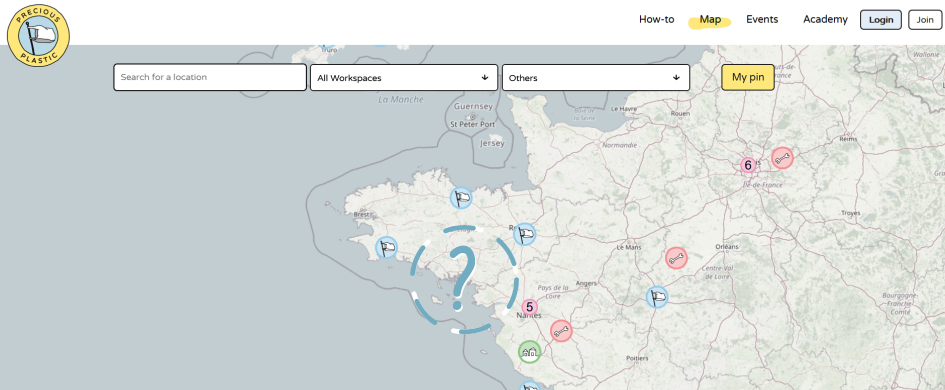
Task: Open the green house pin below Nantes
Action: (x=529, y=351)
